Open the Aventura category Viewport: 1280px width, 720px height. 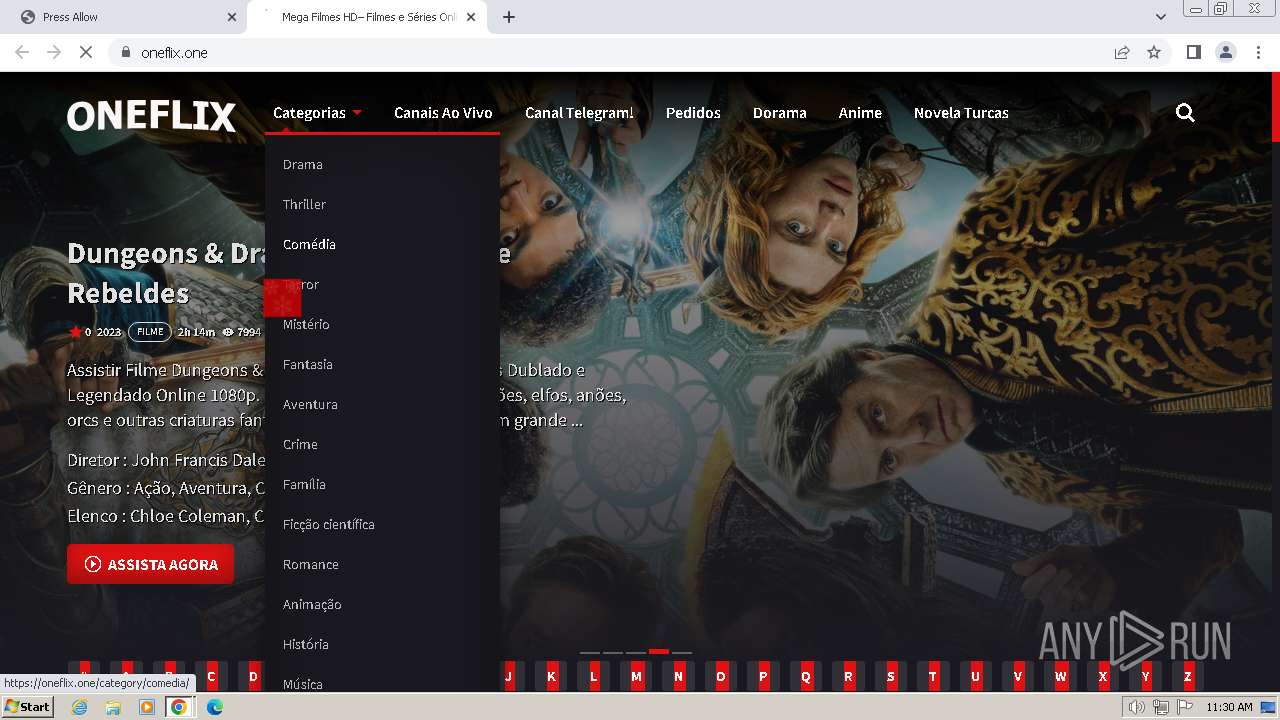click(x=310, y=404)
